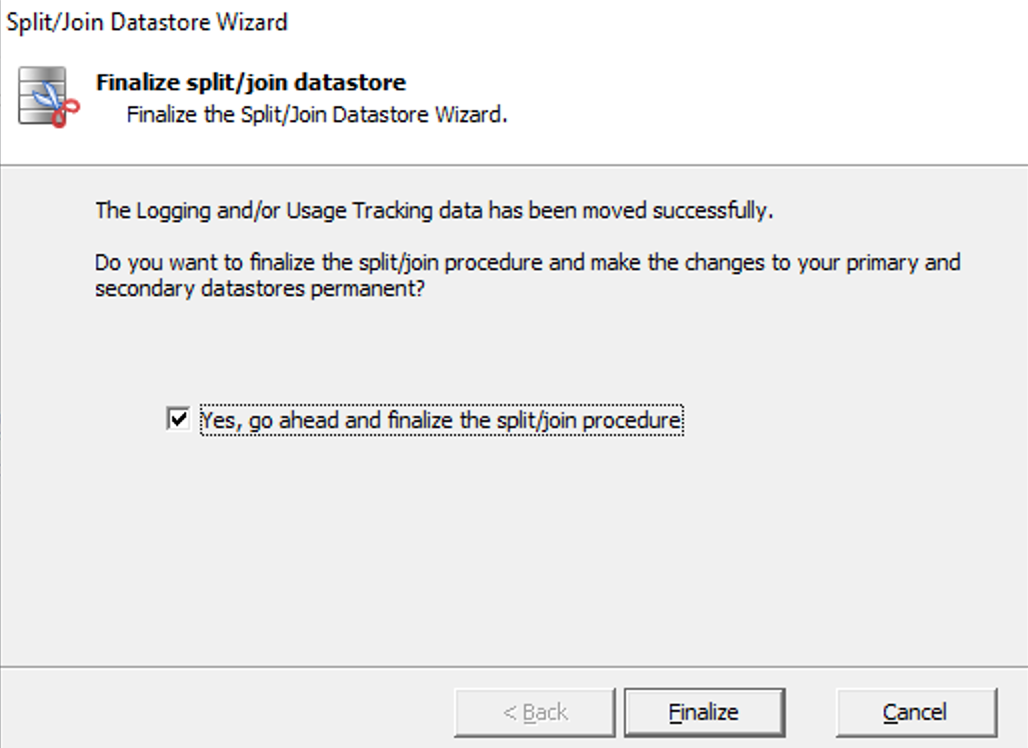The width and height of the screenshot is (1028, 748).
Task: Click the checkmark inside the checkbox square
Action: (178, 419)
